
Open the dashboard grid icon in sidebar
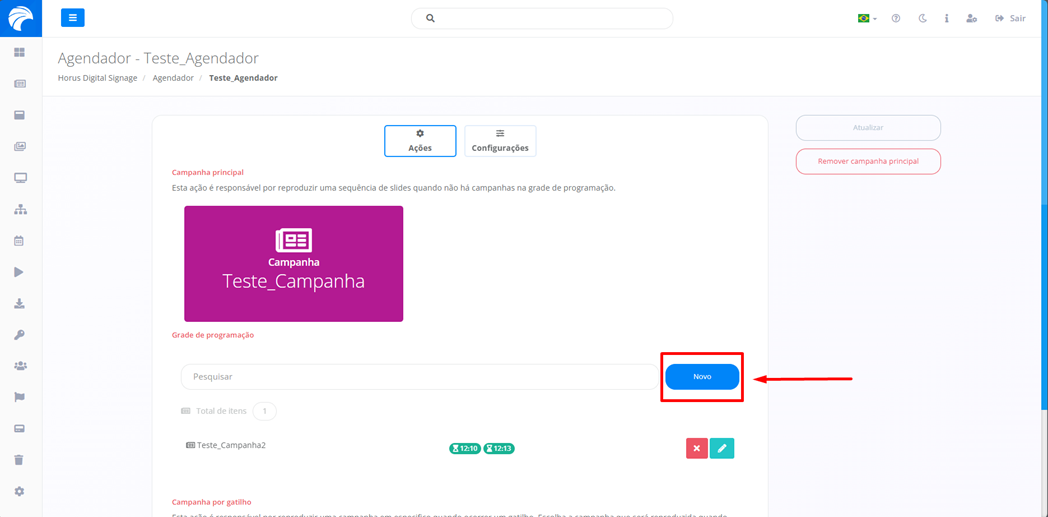pos(20,52)
